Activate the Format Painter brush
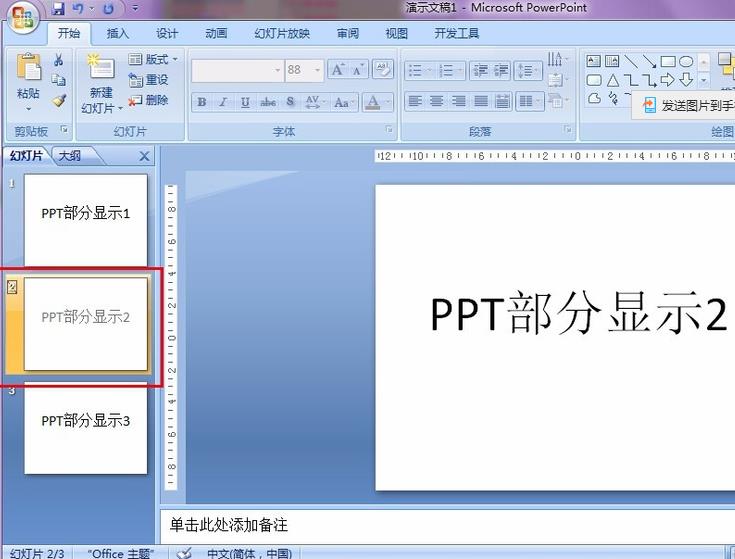This screenshot has height=559, width=735. click(x=59, y=100)
